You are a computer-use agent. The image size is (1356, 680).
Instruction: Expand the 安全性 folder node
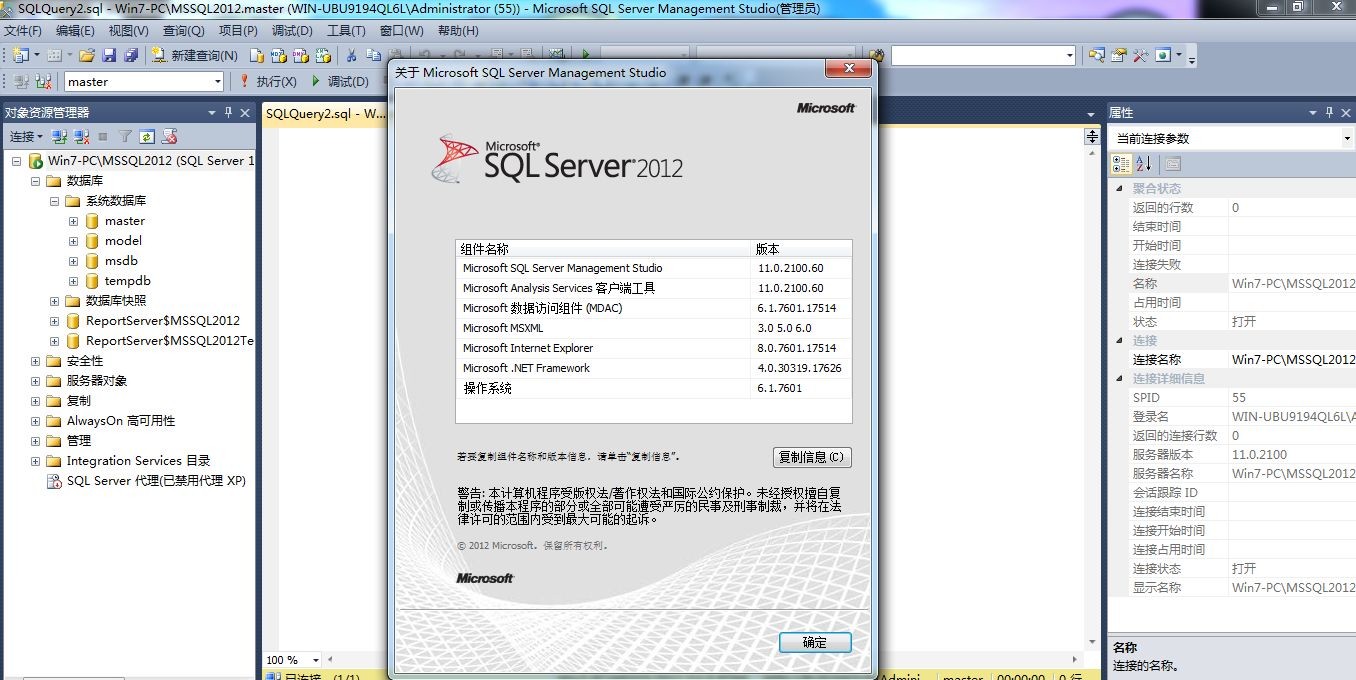[x=36, y=361]
